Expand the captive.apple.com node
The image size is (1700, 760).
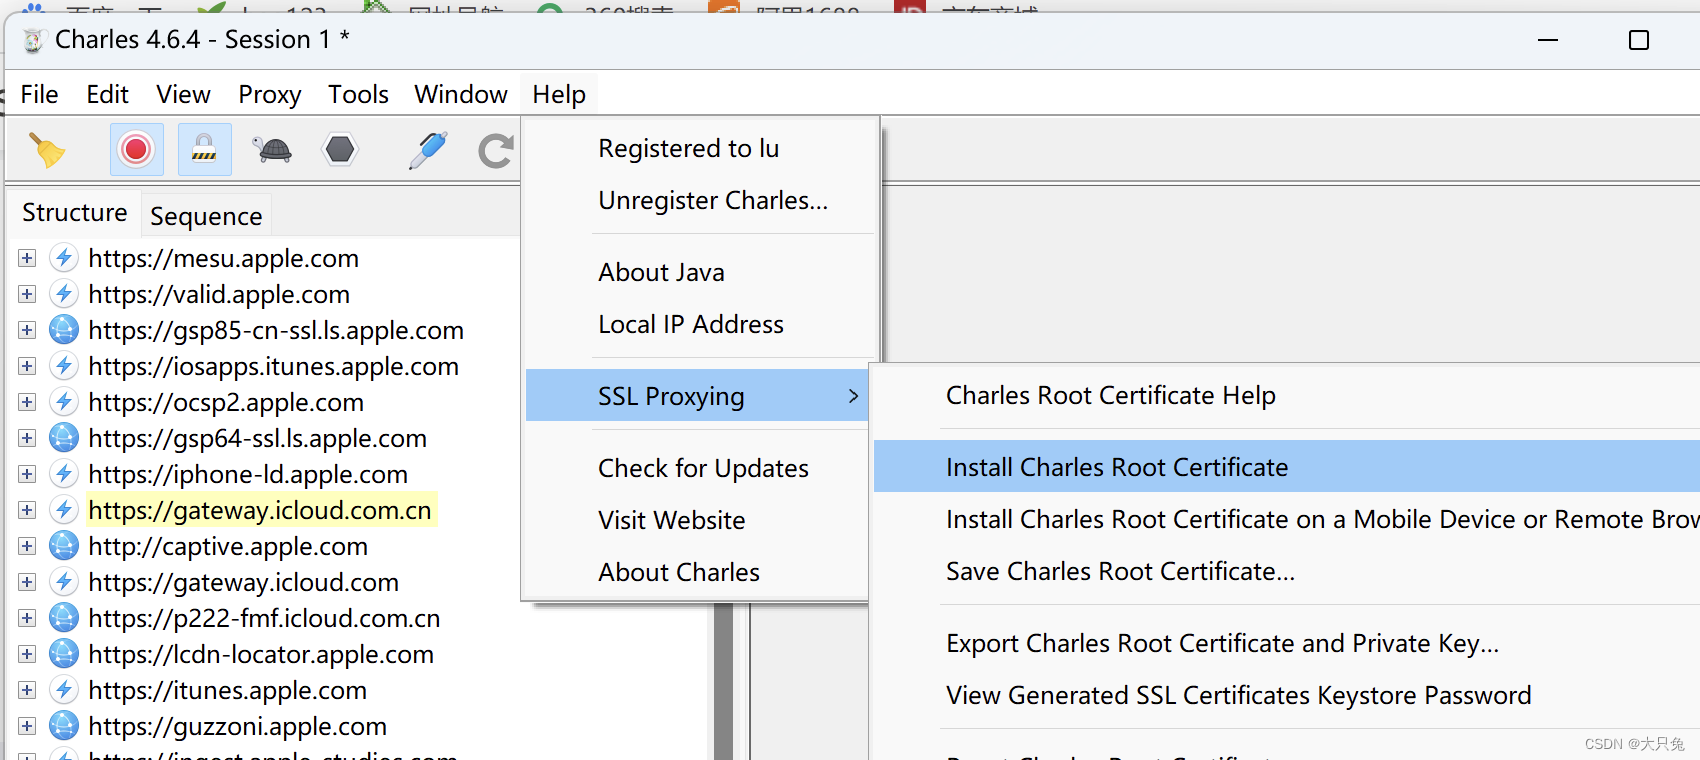point(27,546)
